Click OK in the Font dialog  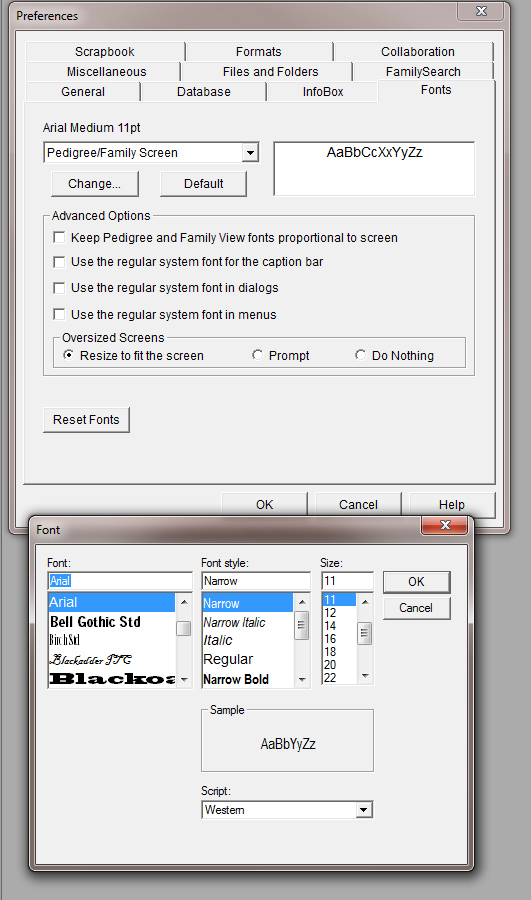coord(416,581)
